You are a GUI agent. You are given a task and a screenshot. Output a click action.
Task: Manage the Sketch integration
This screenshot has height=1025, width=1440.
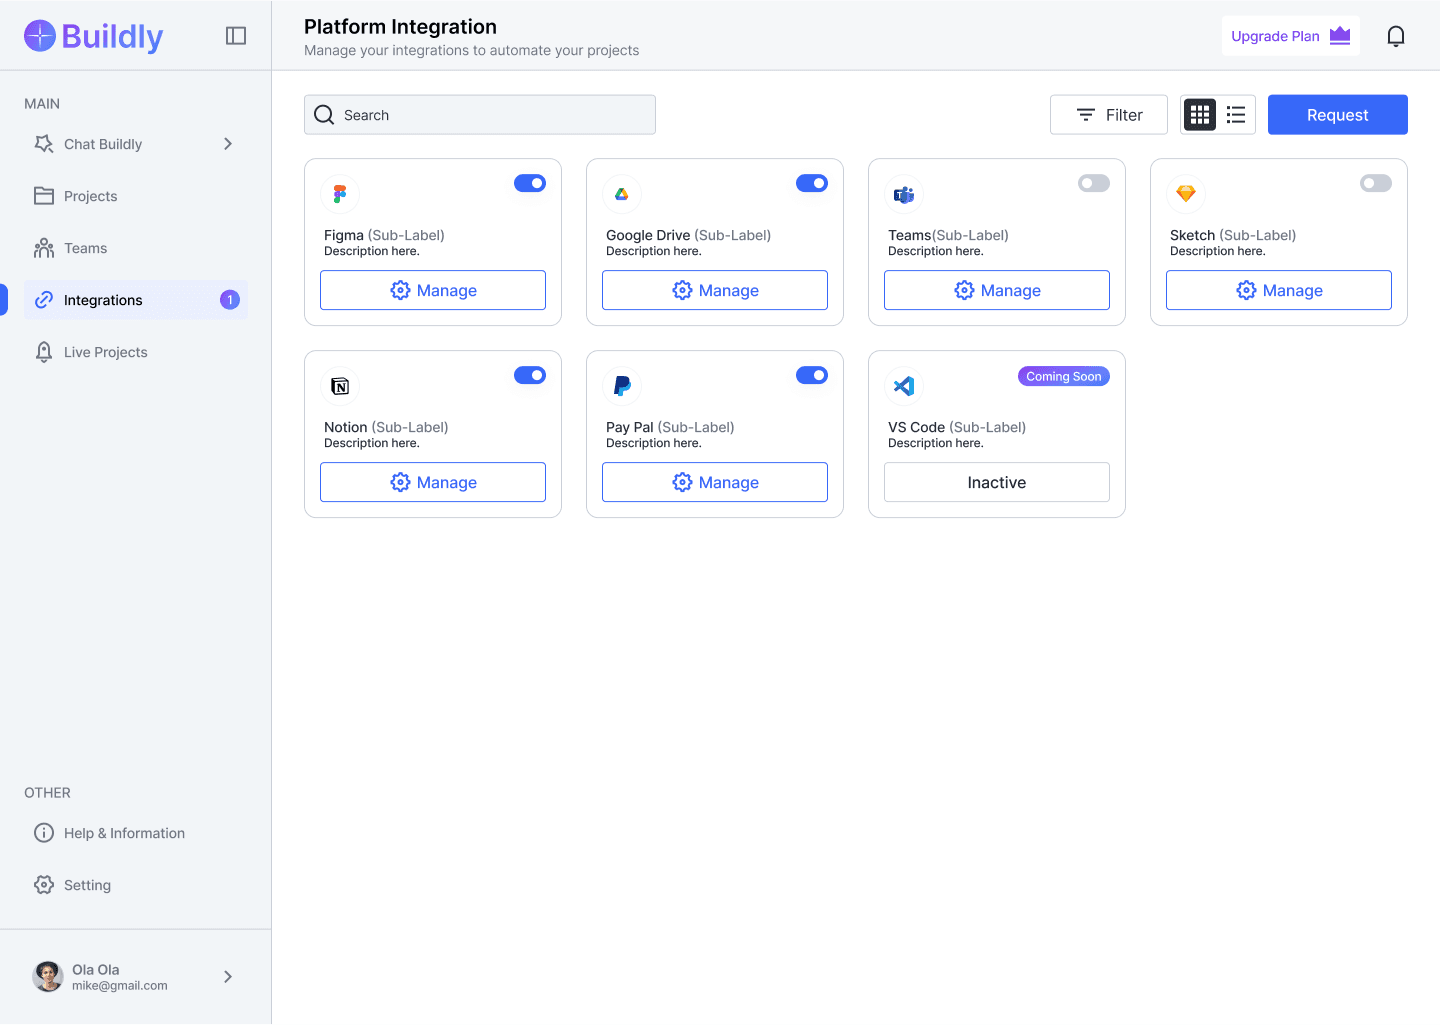coord(1279,290)
